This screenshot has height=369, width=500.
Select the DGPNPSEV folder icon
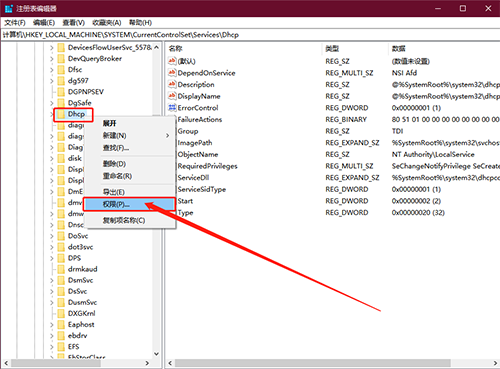tap(61, 92)
